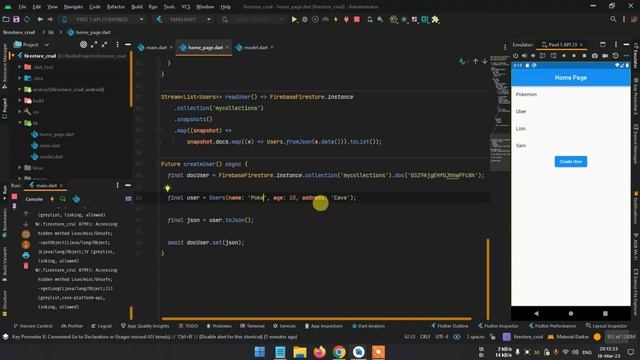Run the app with the green play icon

(294, 19)
